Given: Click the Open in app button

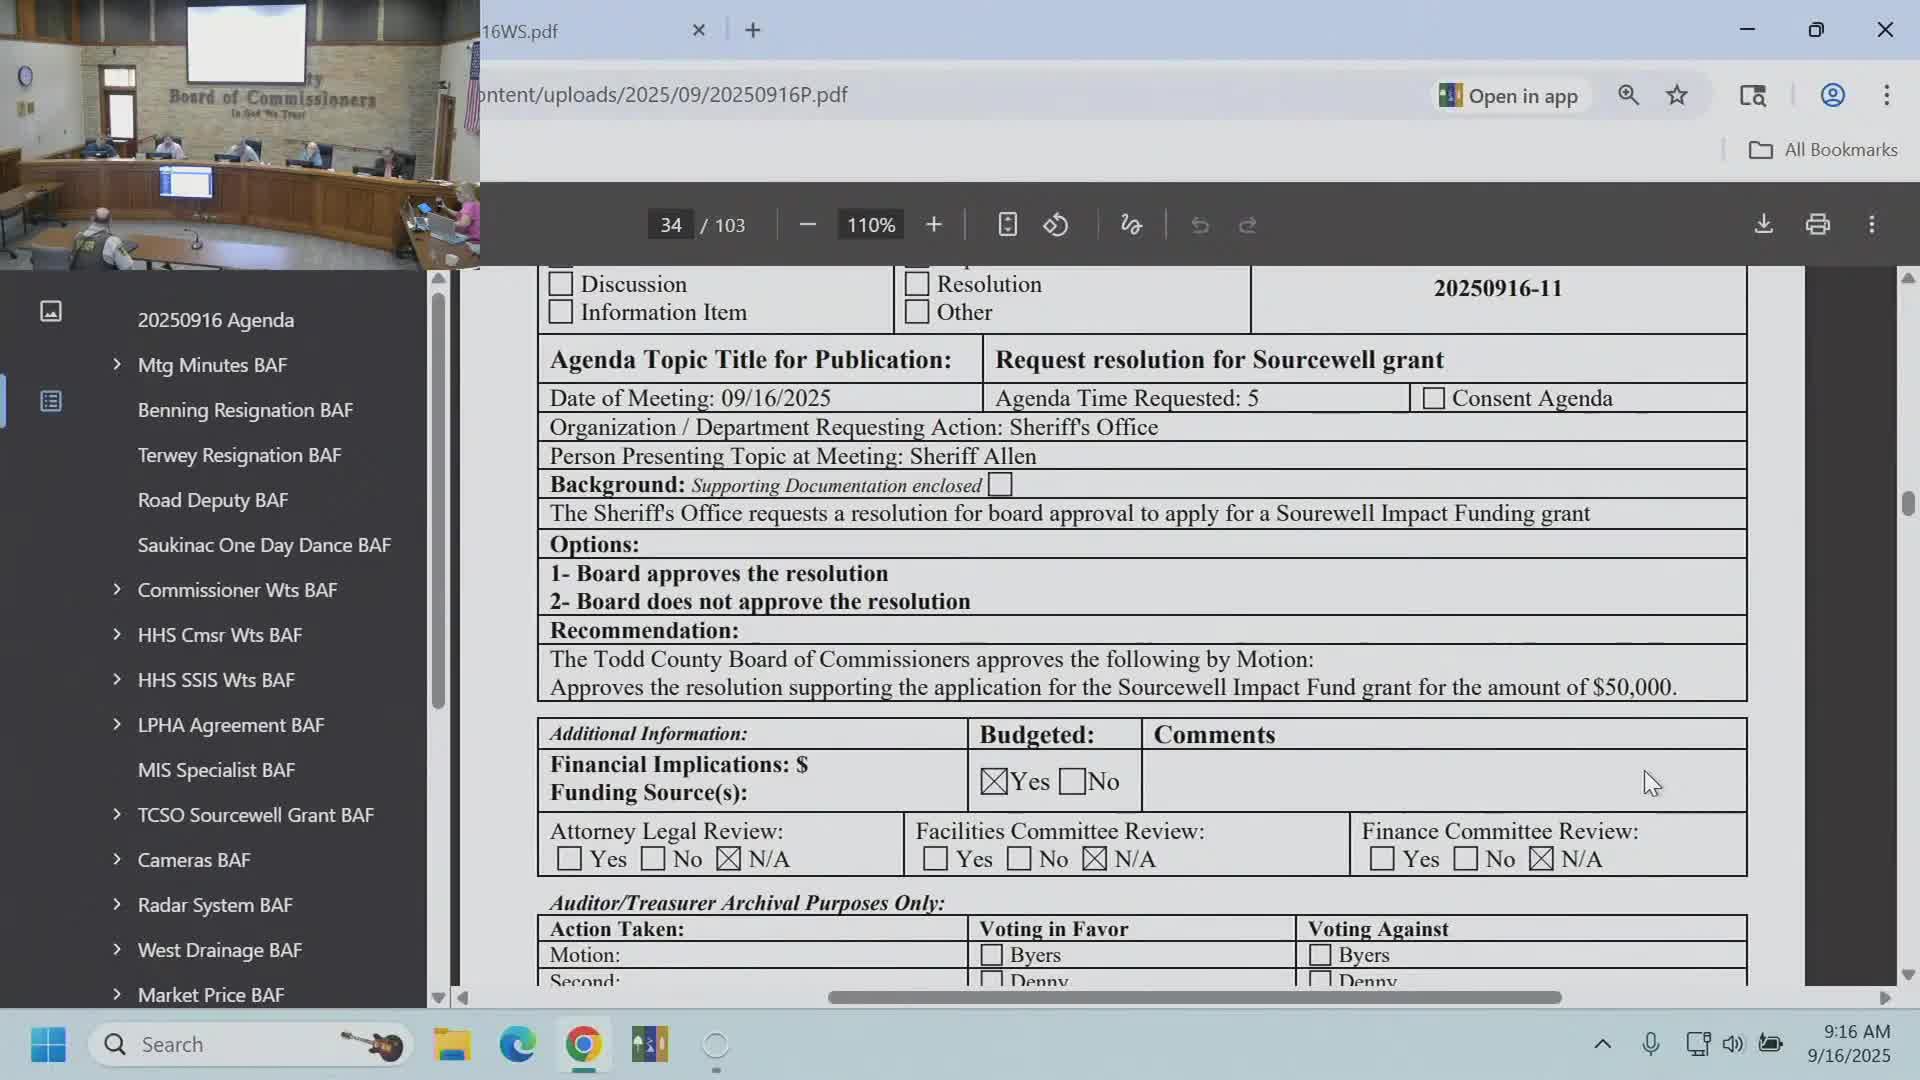Looking at the screenshot, I should (1508, 95).
